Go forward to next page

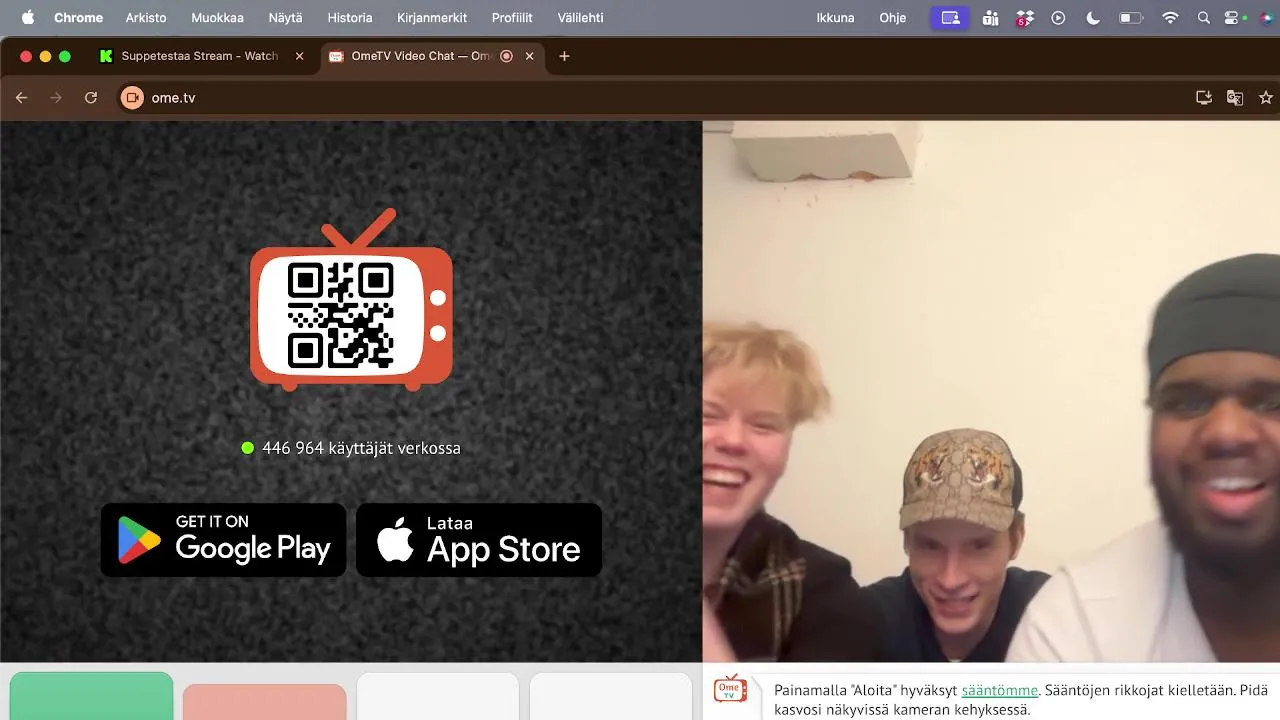(x=56, y=97)
